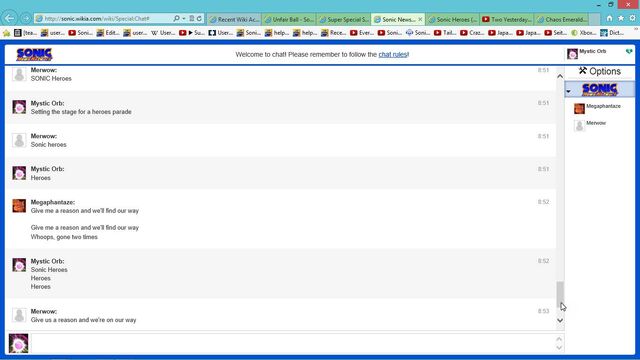Screen dimensions: 640x360
Task: Switch to the Chaos Emerald... tab
Action: pos(562,19)
